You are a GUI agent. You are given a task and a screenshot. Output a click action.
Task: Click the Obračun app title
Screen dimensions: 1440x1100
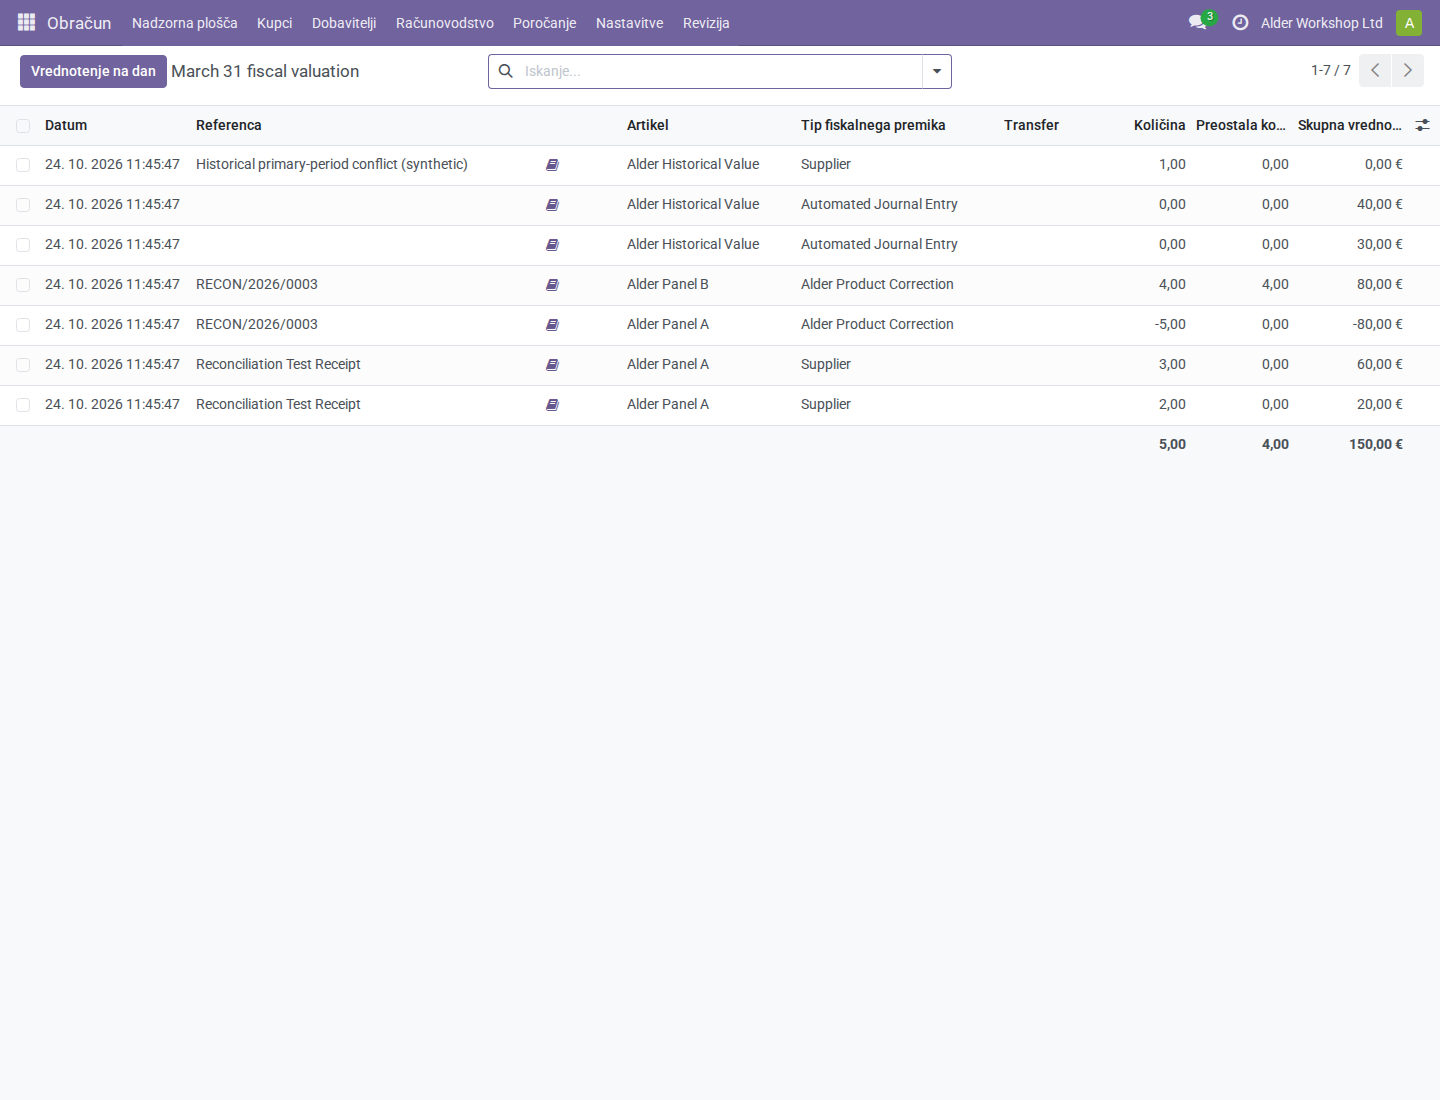coord(79,23)
